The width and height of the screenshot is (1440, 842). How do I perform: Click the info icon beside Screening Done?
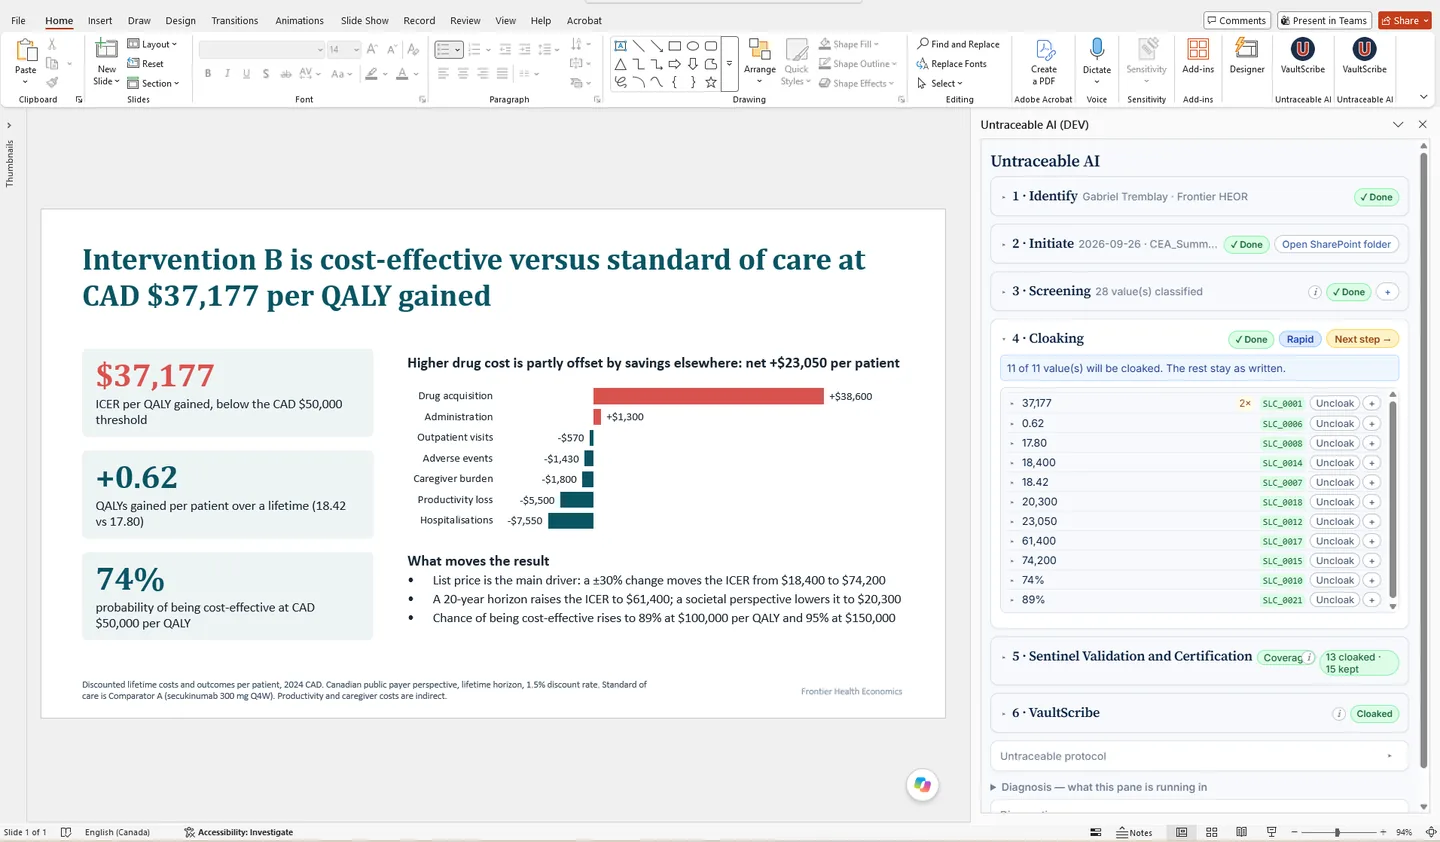(x=1315, y=292)
